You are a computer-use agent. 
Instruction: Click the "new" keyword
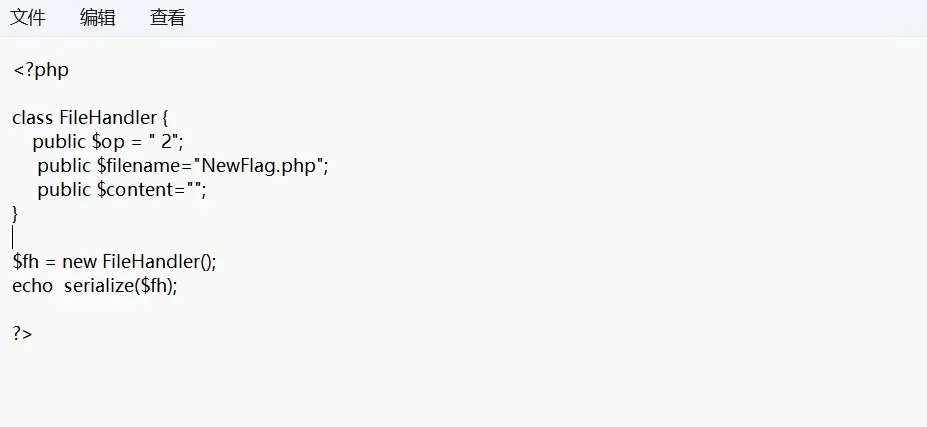(x=79, y=262)
